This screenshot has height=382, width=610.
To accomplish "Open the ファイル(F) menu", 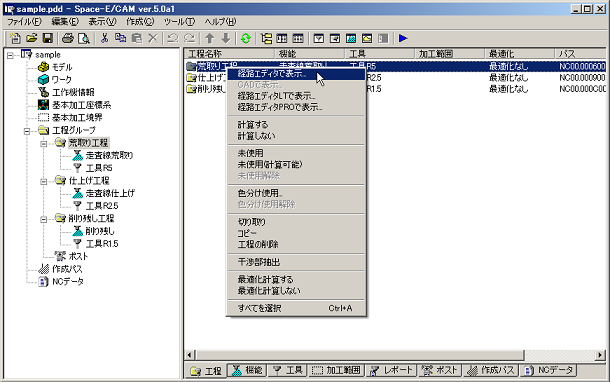I will (24, 22).
